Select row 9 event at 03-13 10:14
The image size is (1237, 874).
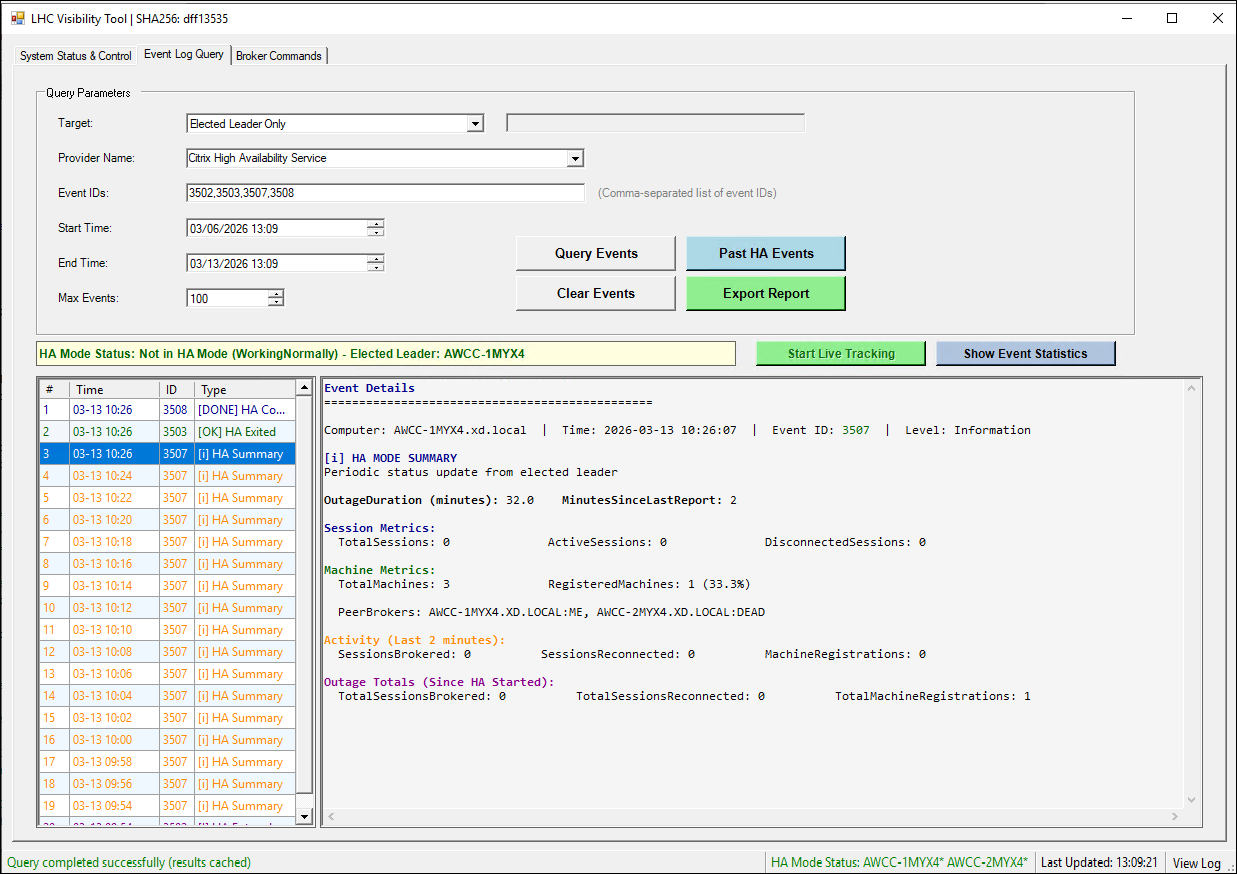(x=167, y=586)
